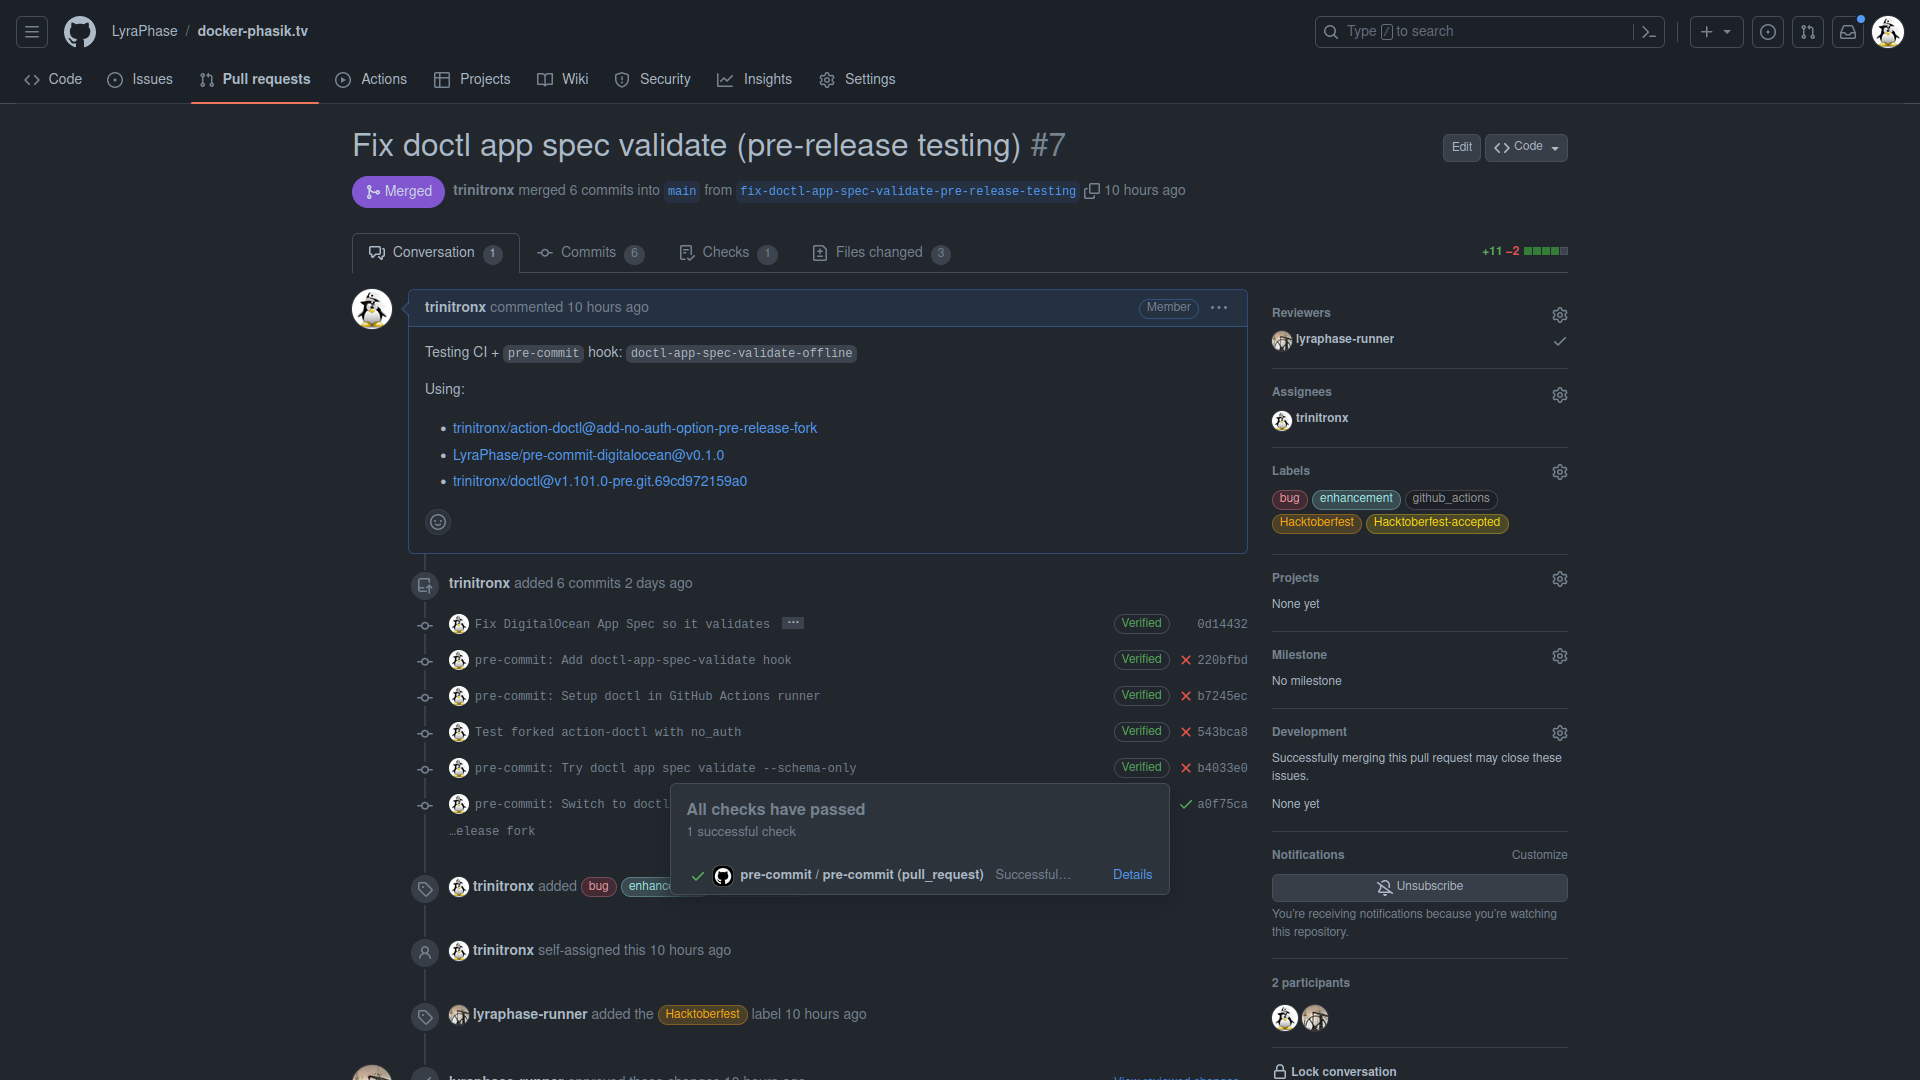View Details of the pre-commit check
The width and height of the screenshot is (1920, 1080).
tap(1131, 874)
